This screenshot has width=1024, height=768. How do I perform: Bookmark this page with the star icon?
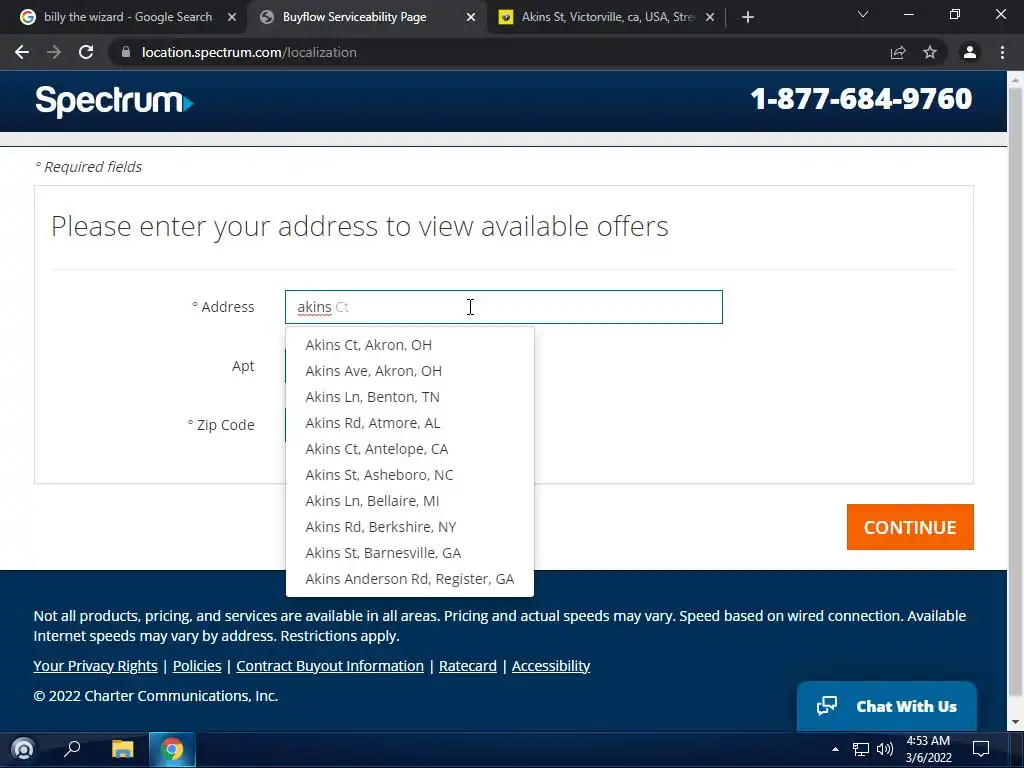930,52
